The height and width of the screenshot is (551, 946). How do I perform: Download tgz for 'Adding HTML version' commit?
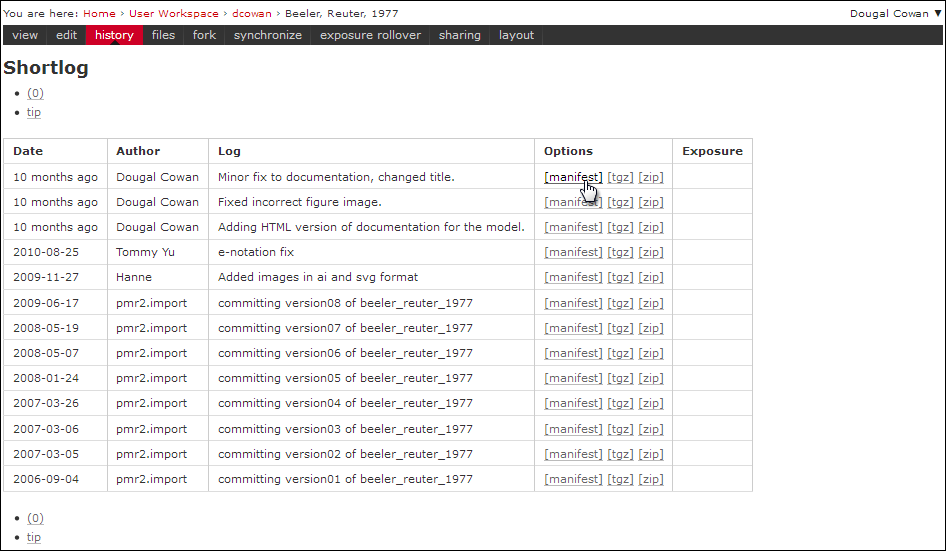[x=620, y=227]
